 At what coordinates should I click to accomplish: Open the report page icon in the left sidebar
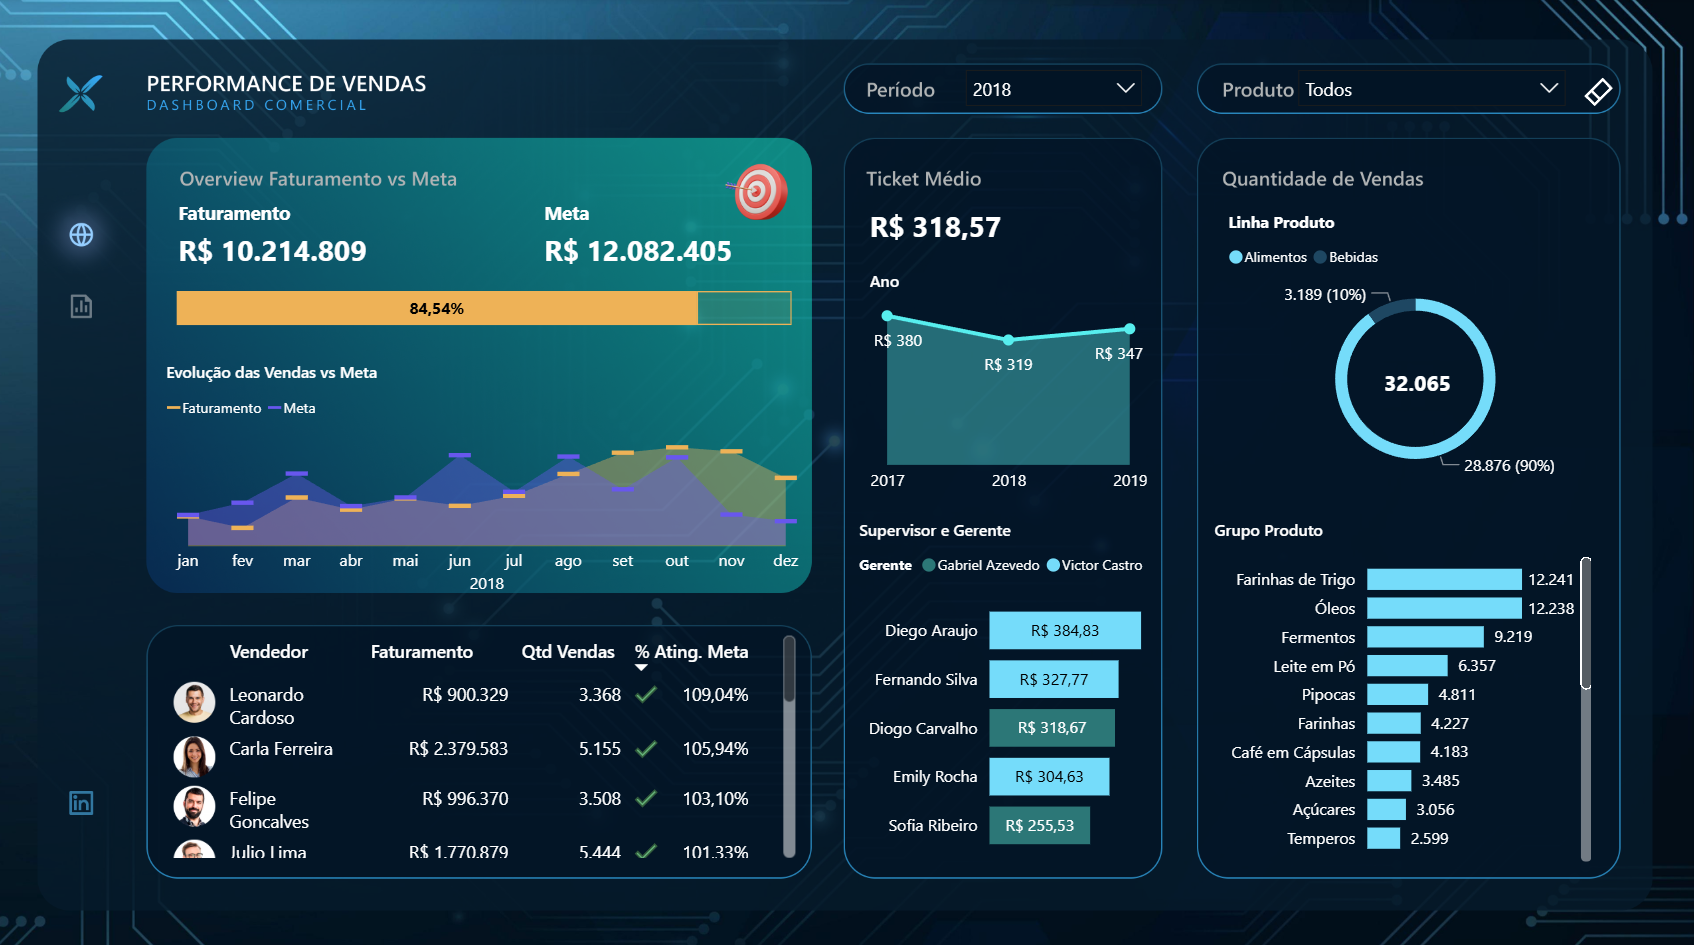click(81, 306)
